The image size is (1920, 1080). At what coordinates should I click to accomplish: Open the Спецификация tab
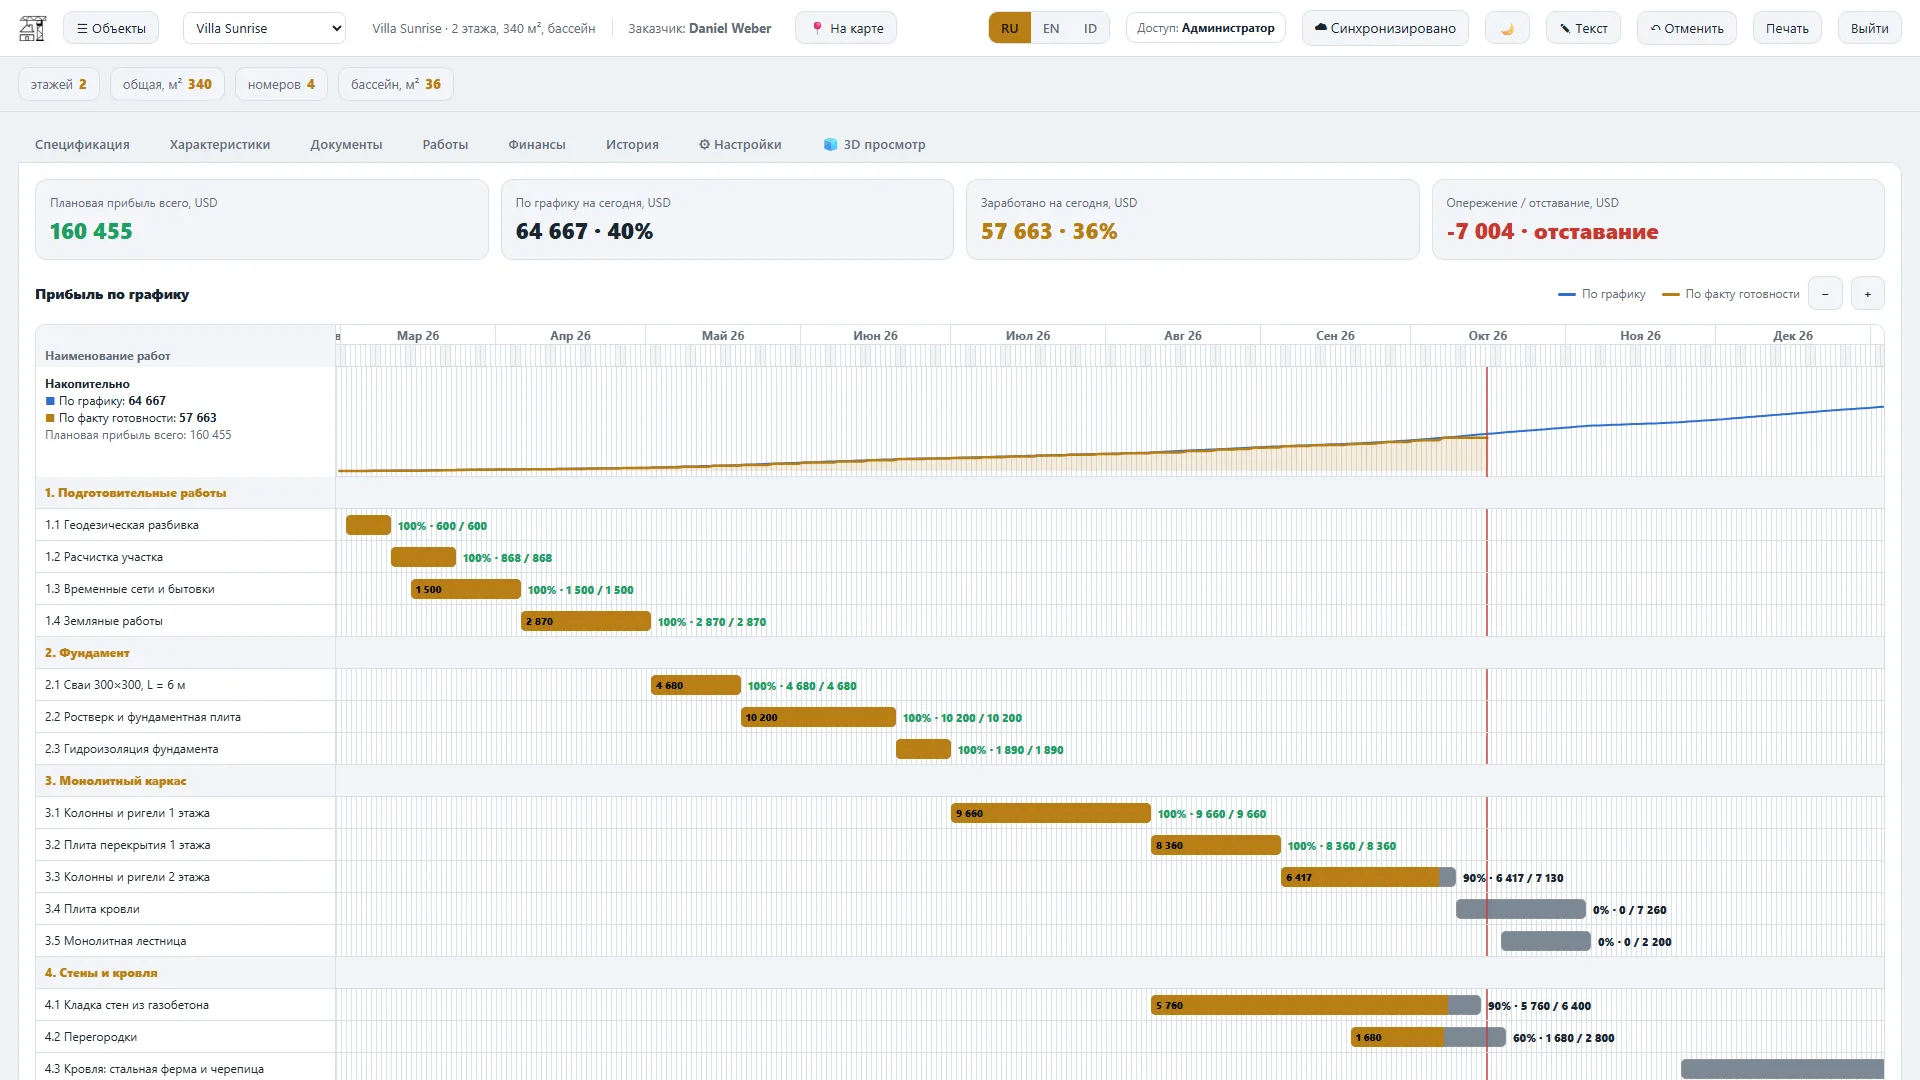point(82,144)
